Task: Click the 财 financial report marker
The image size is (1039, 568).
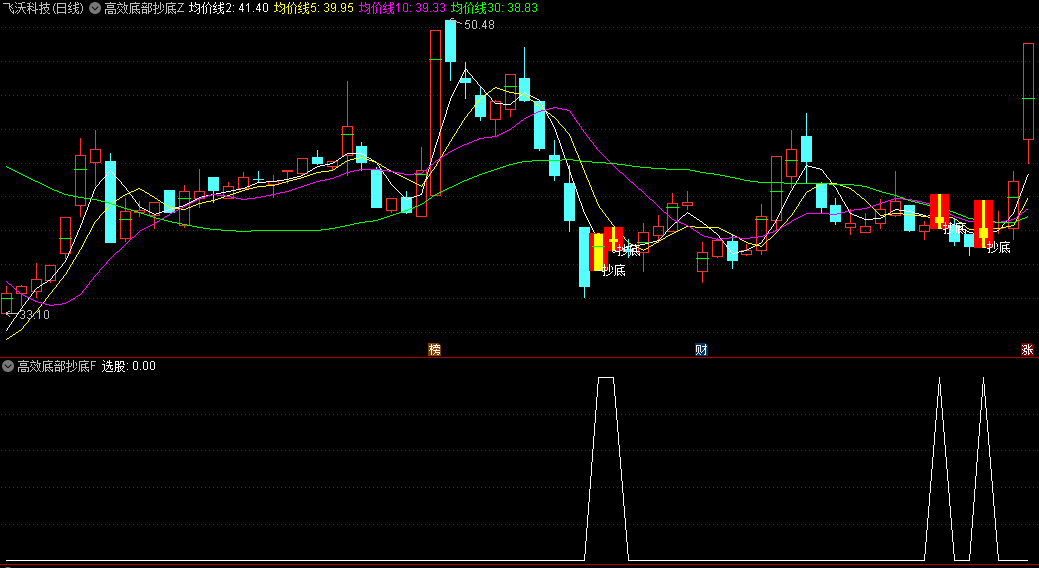Action: (x=702, y=349)
